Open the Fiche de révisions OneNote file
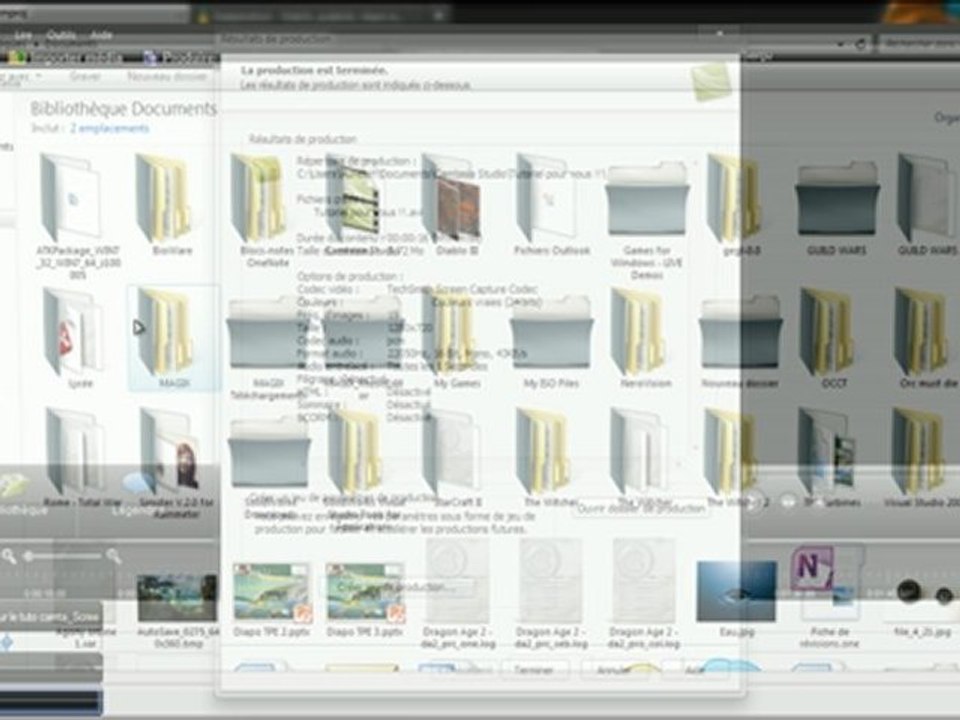This screenshot has height=720, width=960. point(830,597)
